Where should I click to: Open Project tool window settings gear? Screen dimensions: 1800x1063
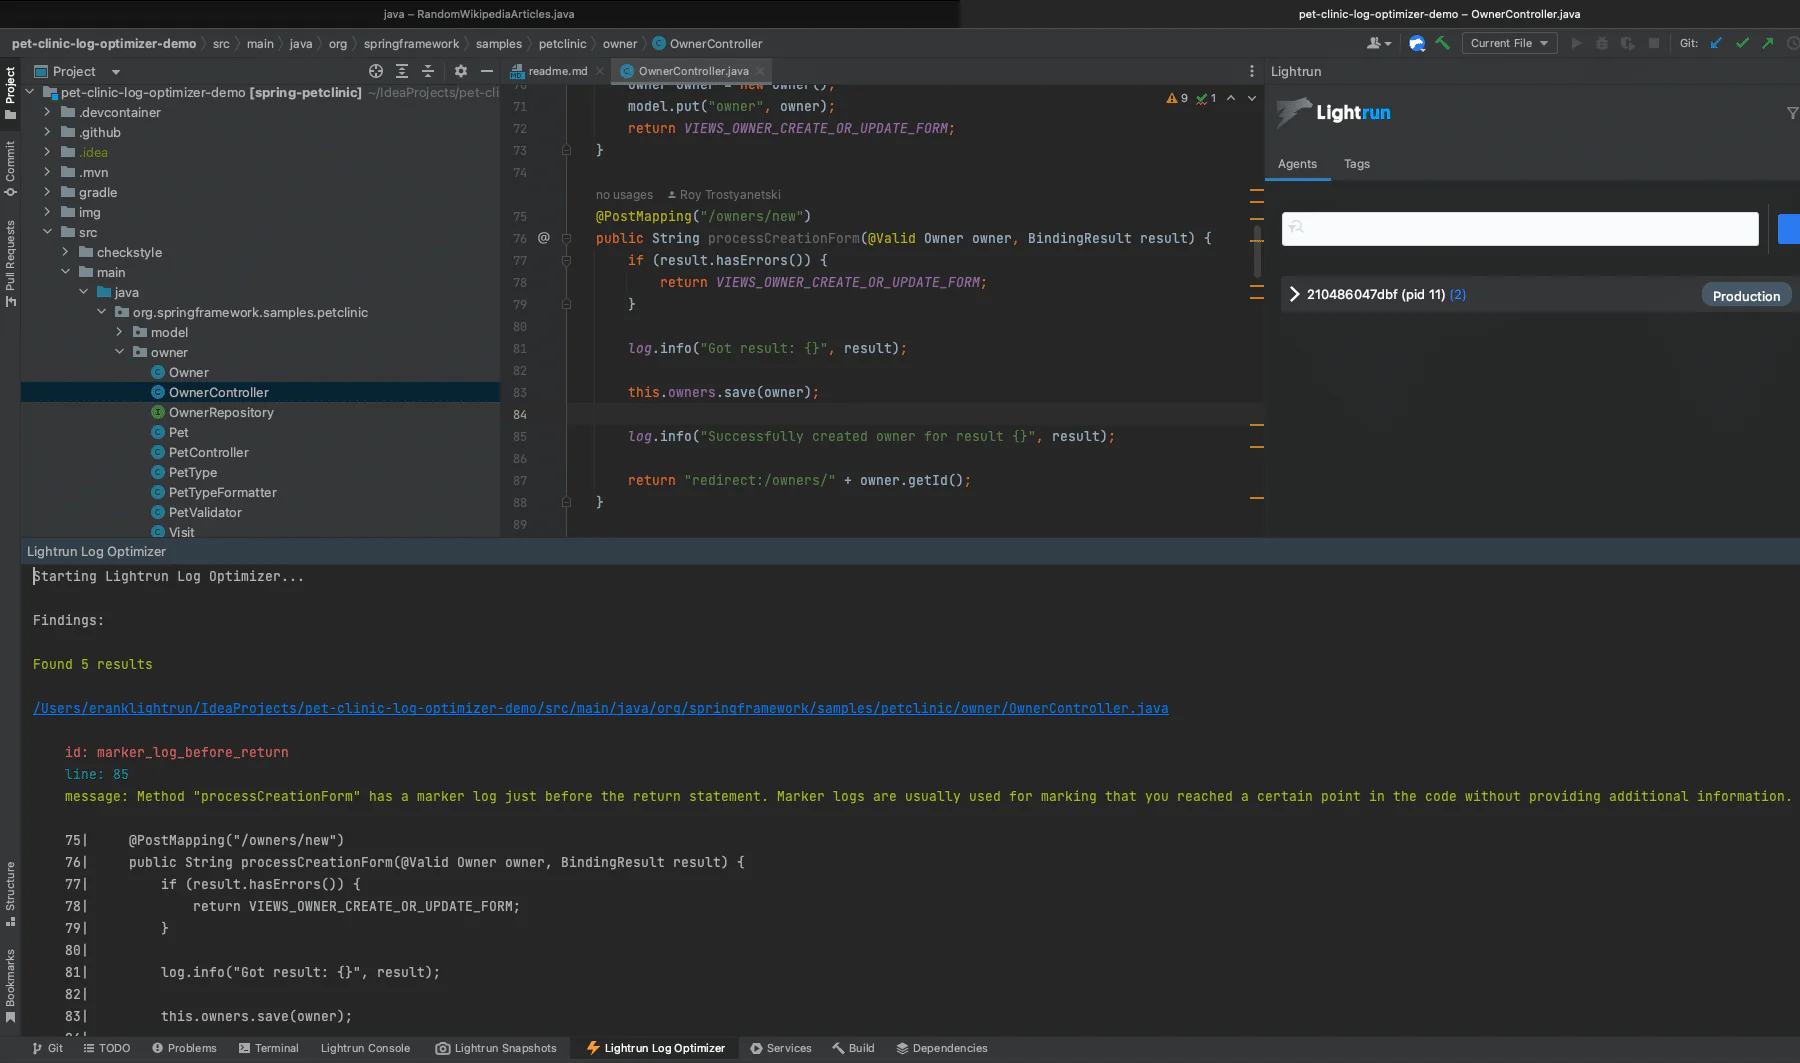(460, 71)
